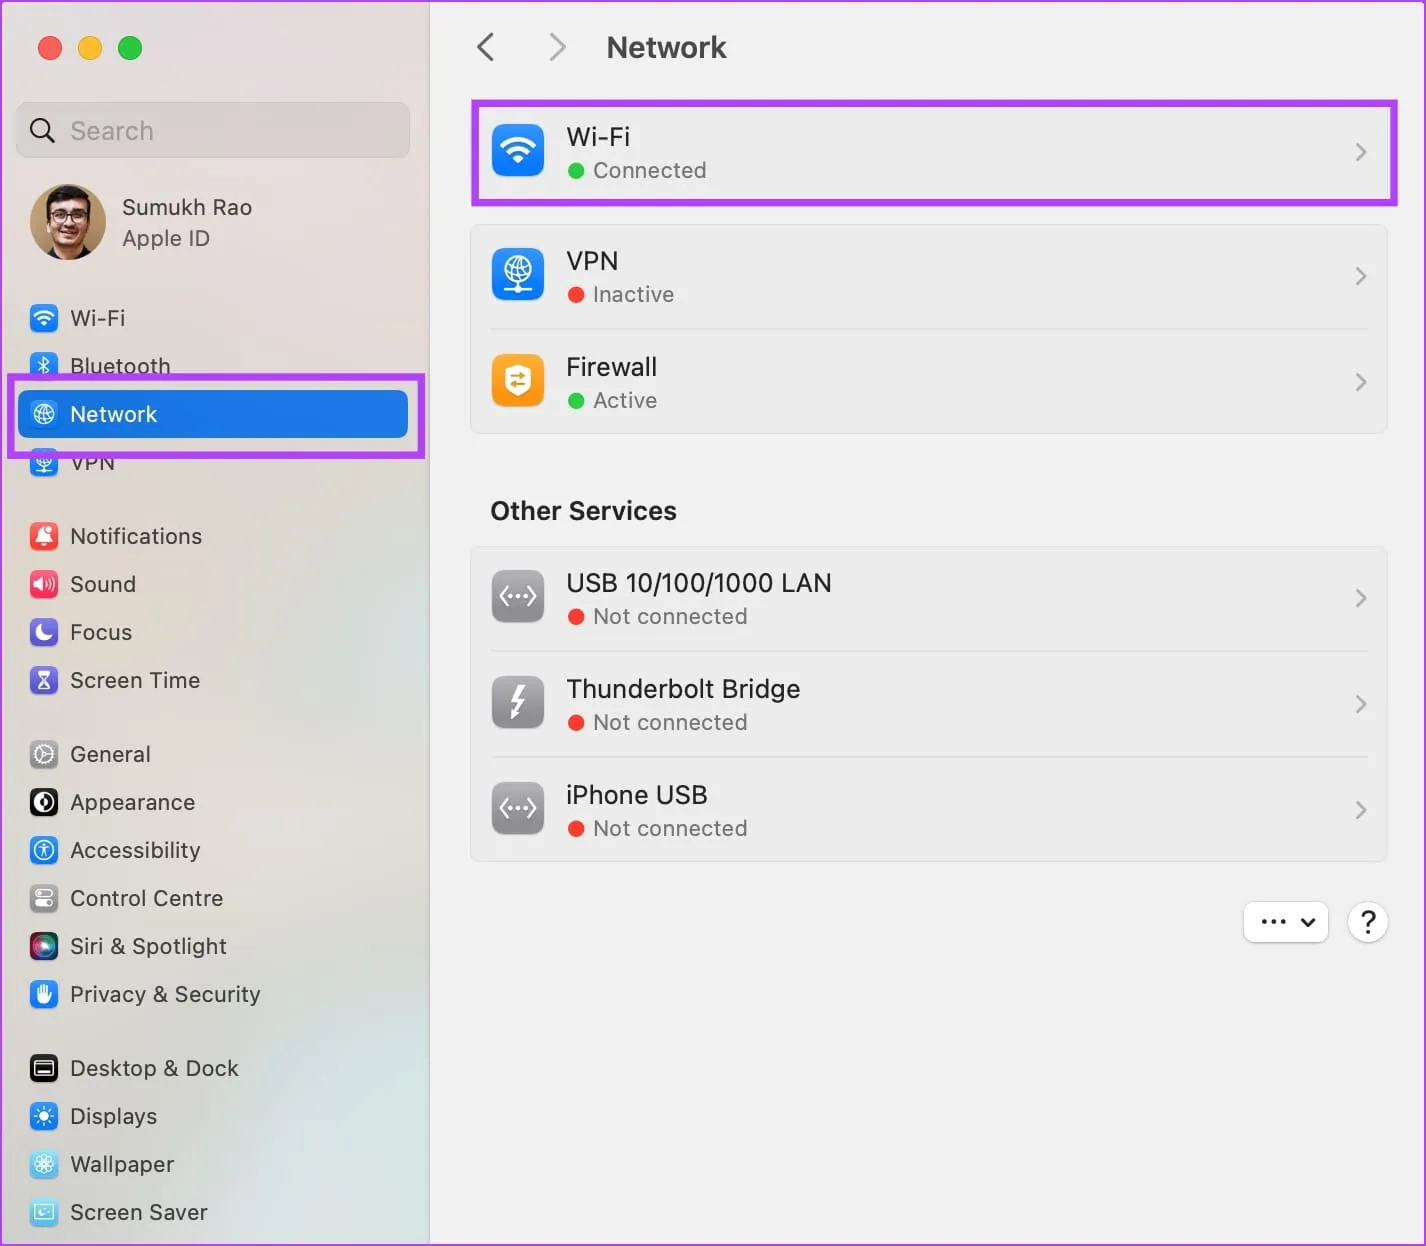The width and height of the screenshot is (1426, 1246).
Task: Go back using the back arrow
Action: [x=486, y=47]
